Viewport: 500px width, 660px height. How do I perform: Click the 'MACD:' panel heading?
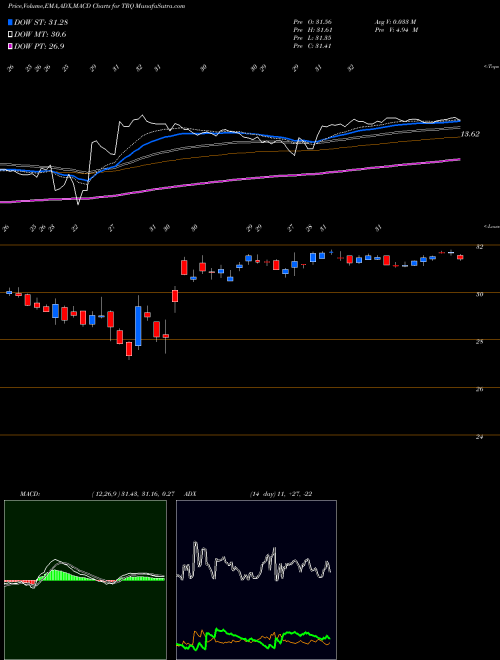pyautogui.click(x=29, y=494)
